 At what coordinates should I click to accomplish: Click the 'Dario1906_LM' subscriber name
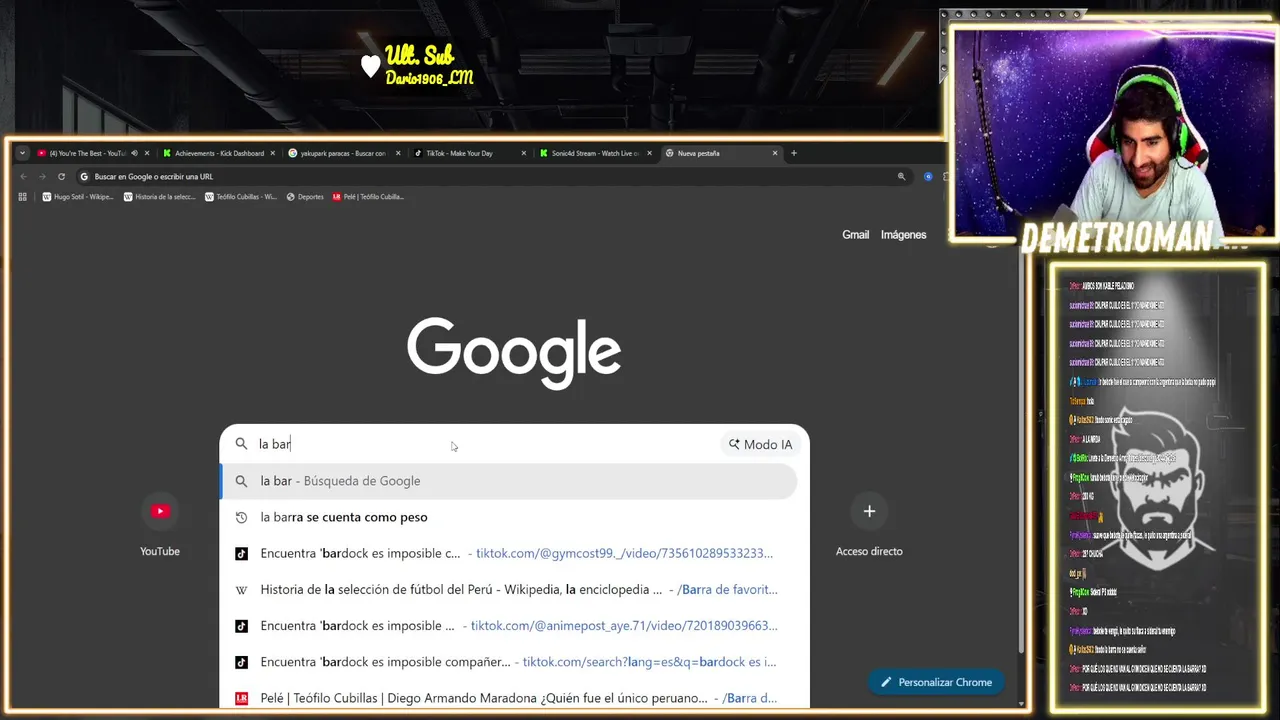click(430, 77)
